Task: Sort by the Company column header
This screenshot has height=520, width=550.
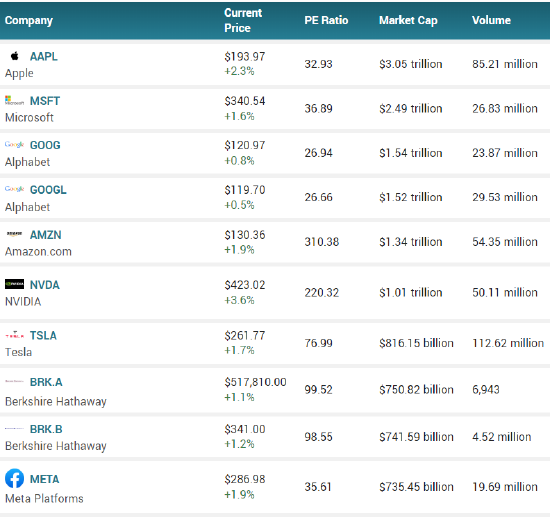Action: pyautogui.click(x=29, y=21)
